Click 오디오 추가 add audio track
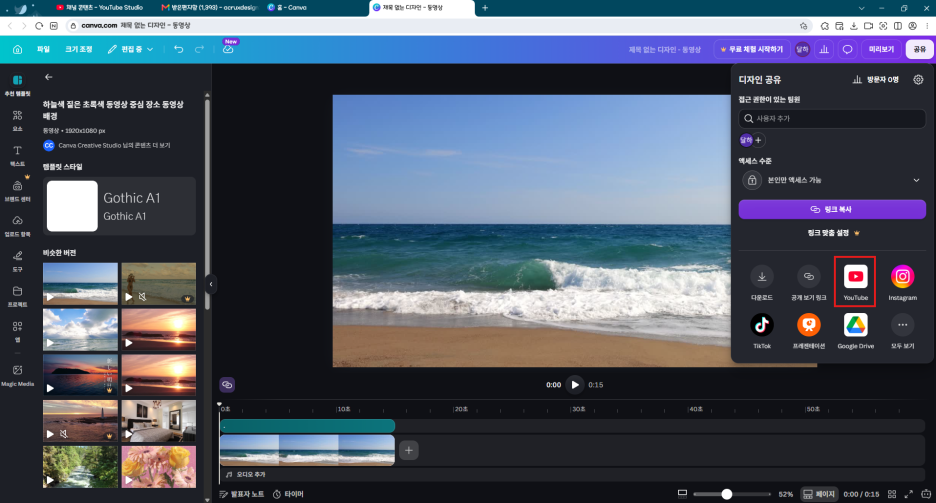 (246, 474)
